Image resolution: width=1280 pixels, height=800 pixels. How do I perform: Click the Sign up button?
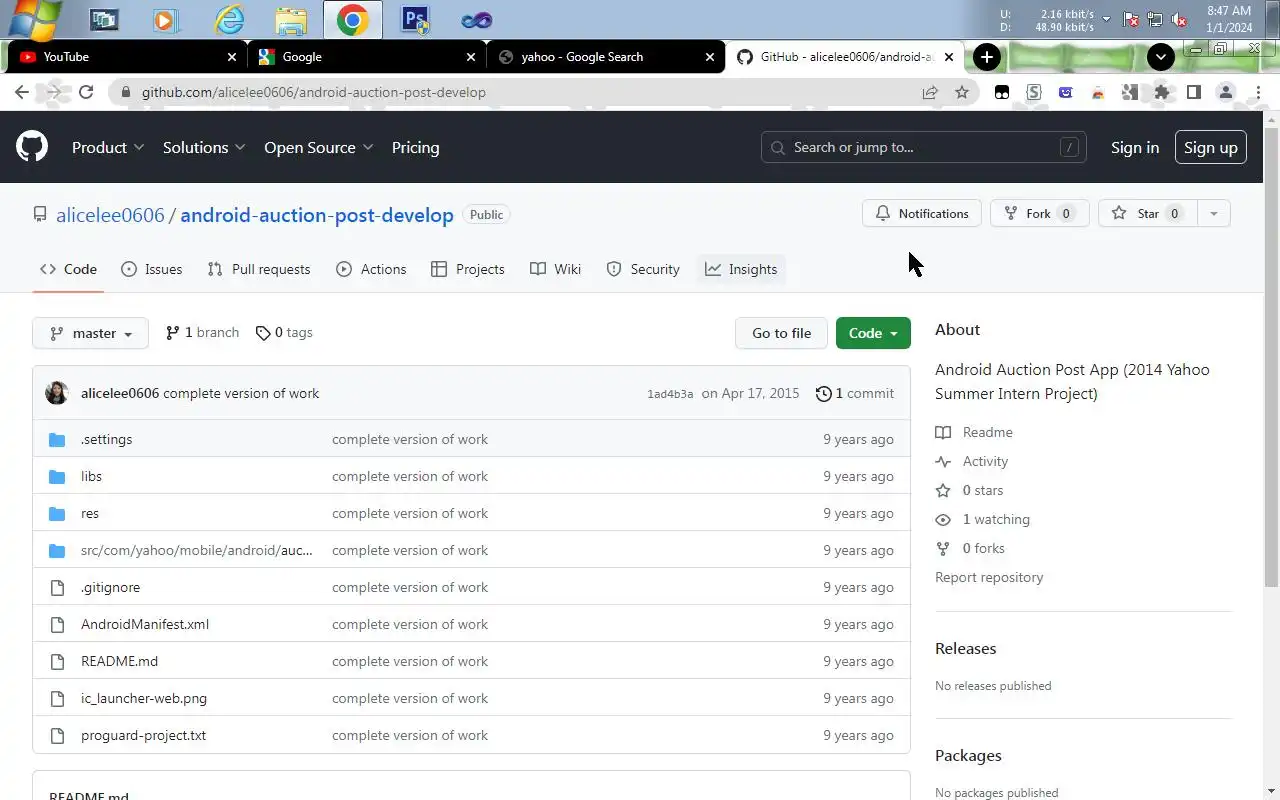(1211, 147)
